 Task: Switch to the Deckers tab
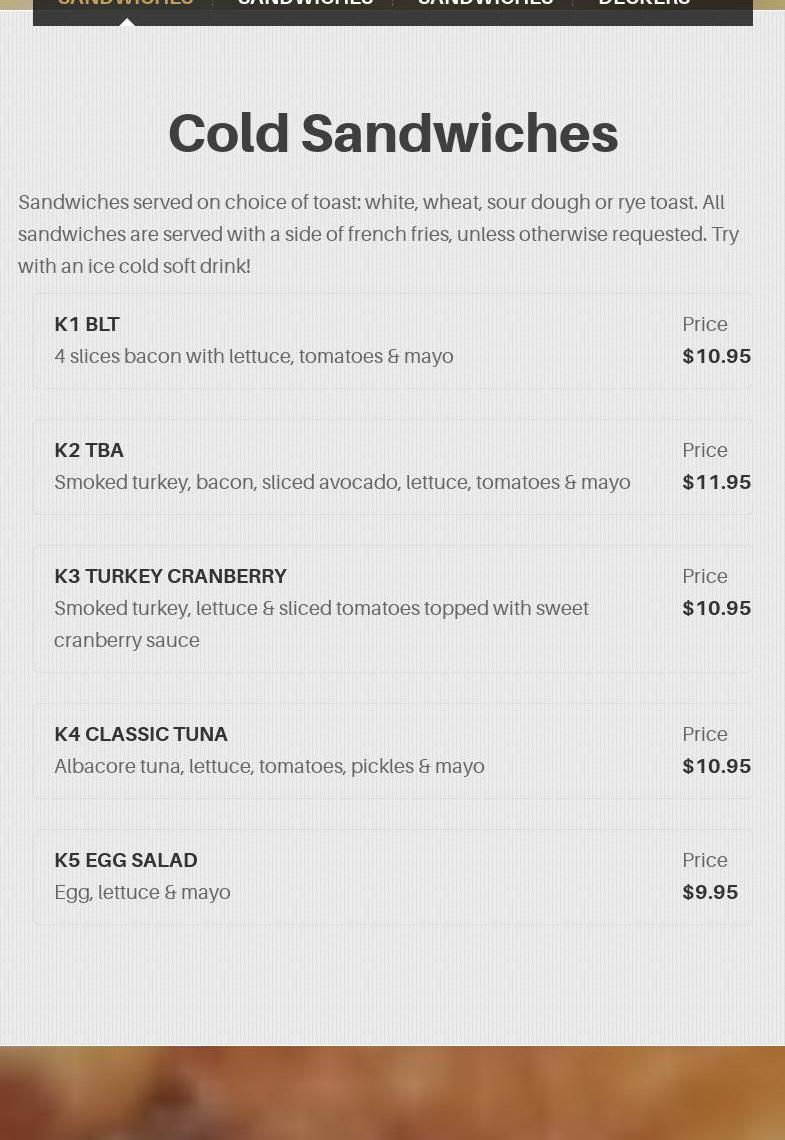pyautogui.click(x=644, y=4)
